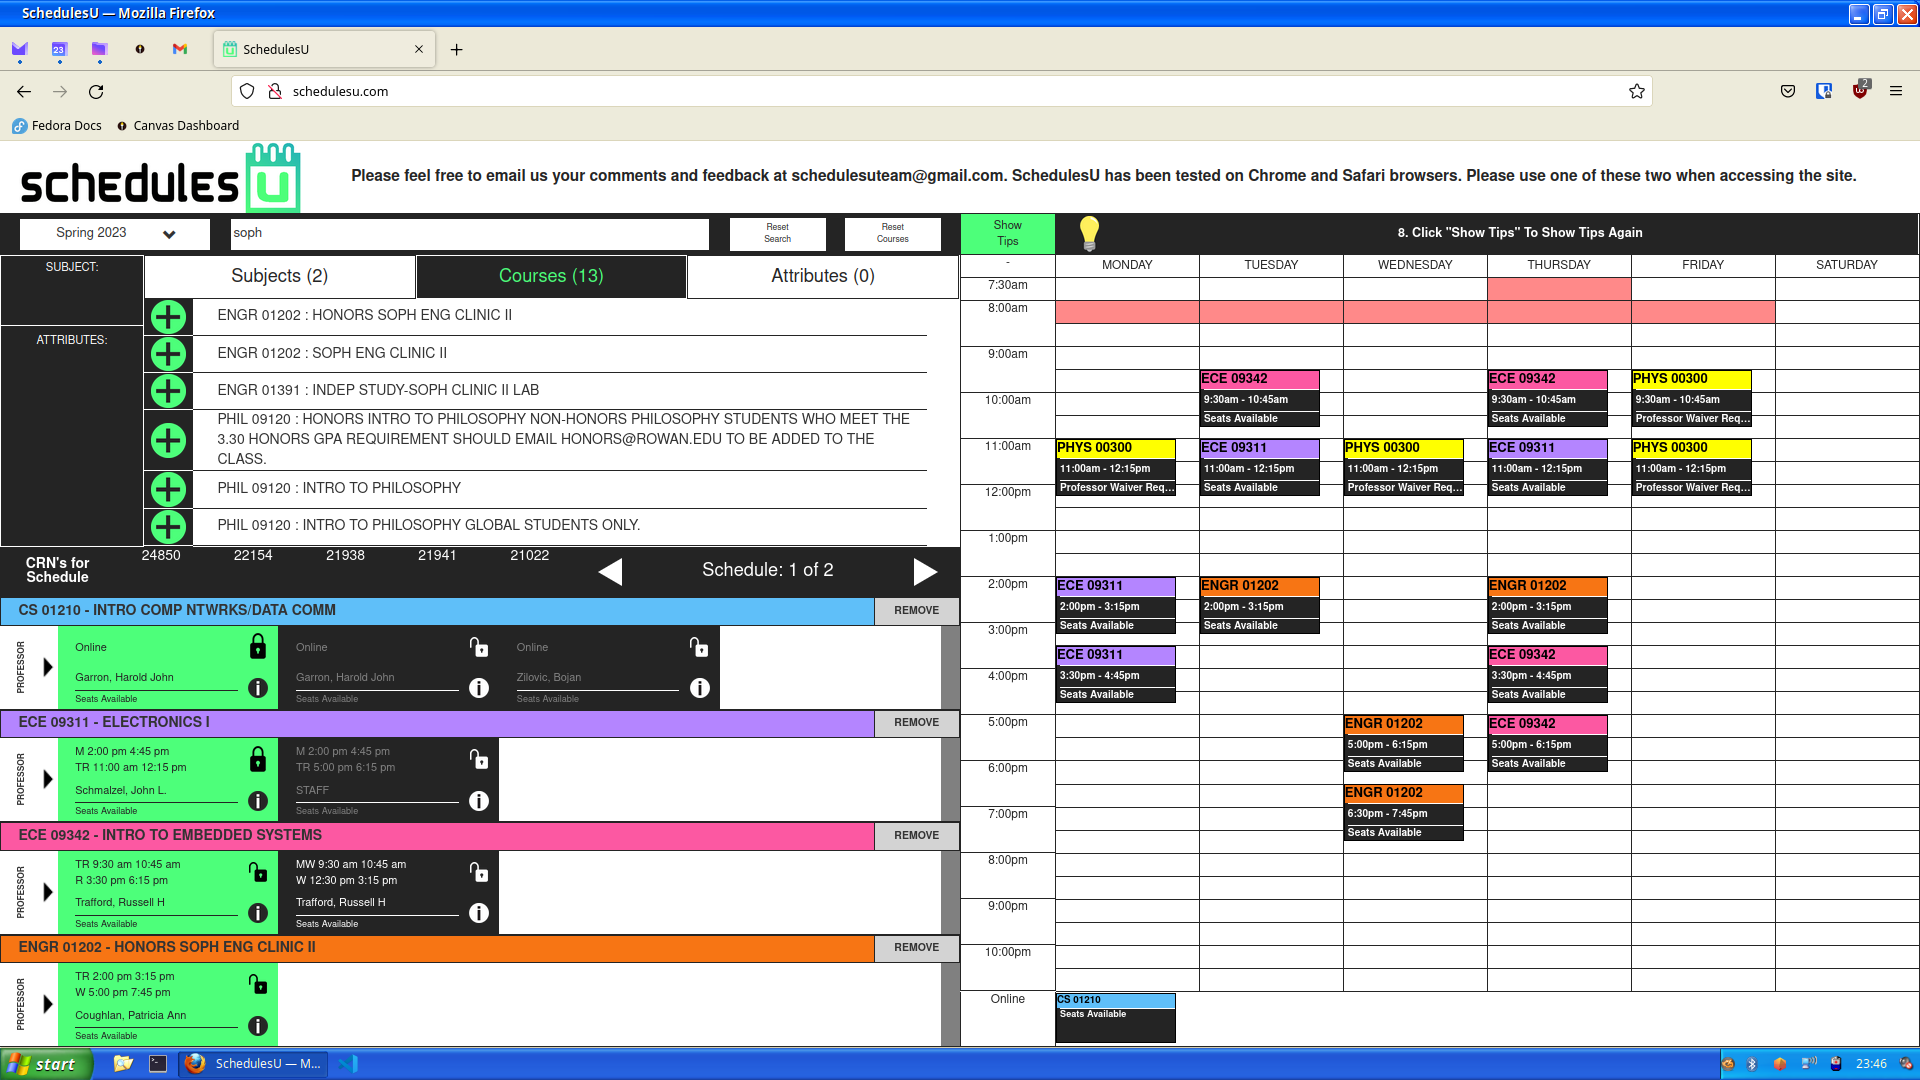Click the course search field containing 'soph'
The image size is (1920, 1080).
470,233
